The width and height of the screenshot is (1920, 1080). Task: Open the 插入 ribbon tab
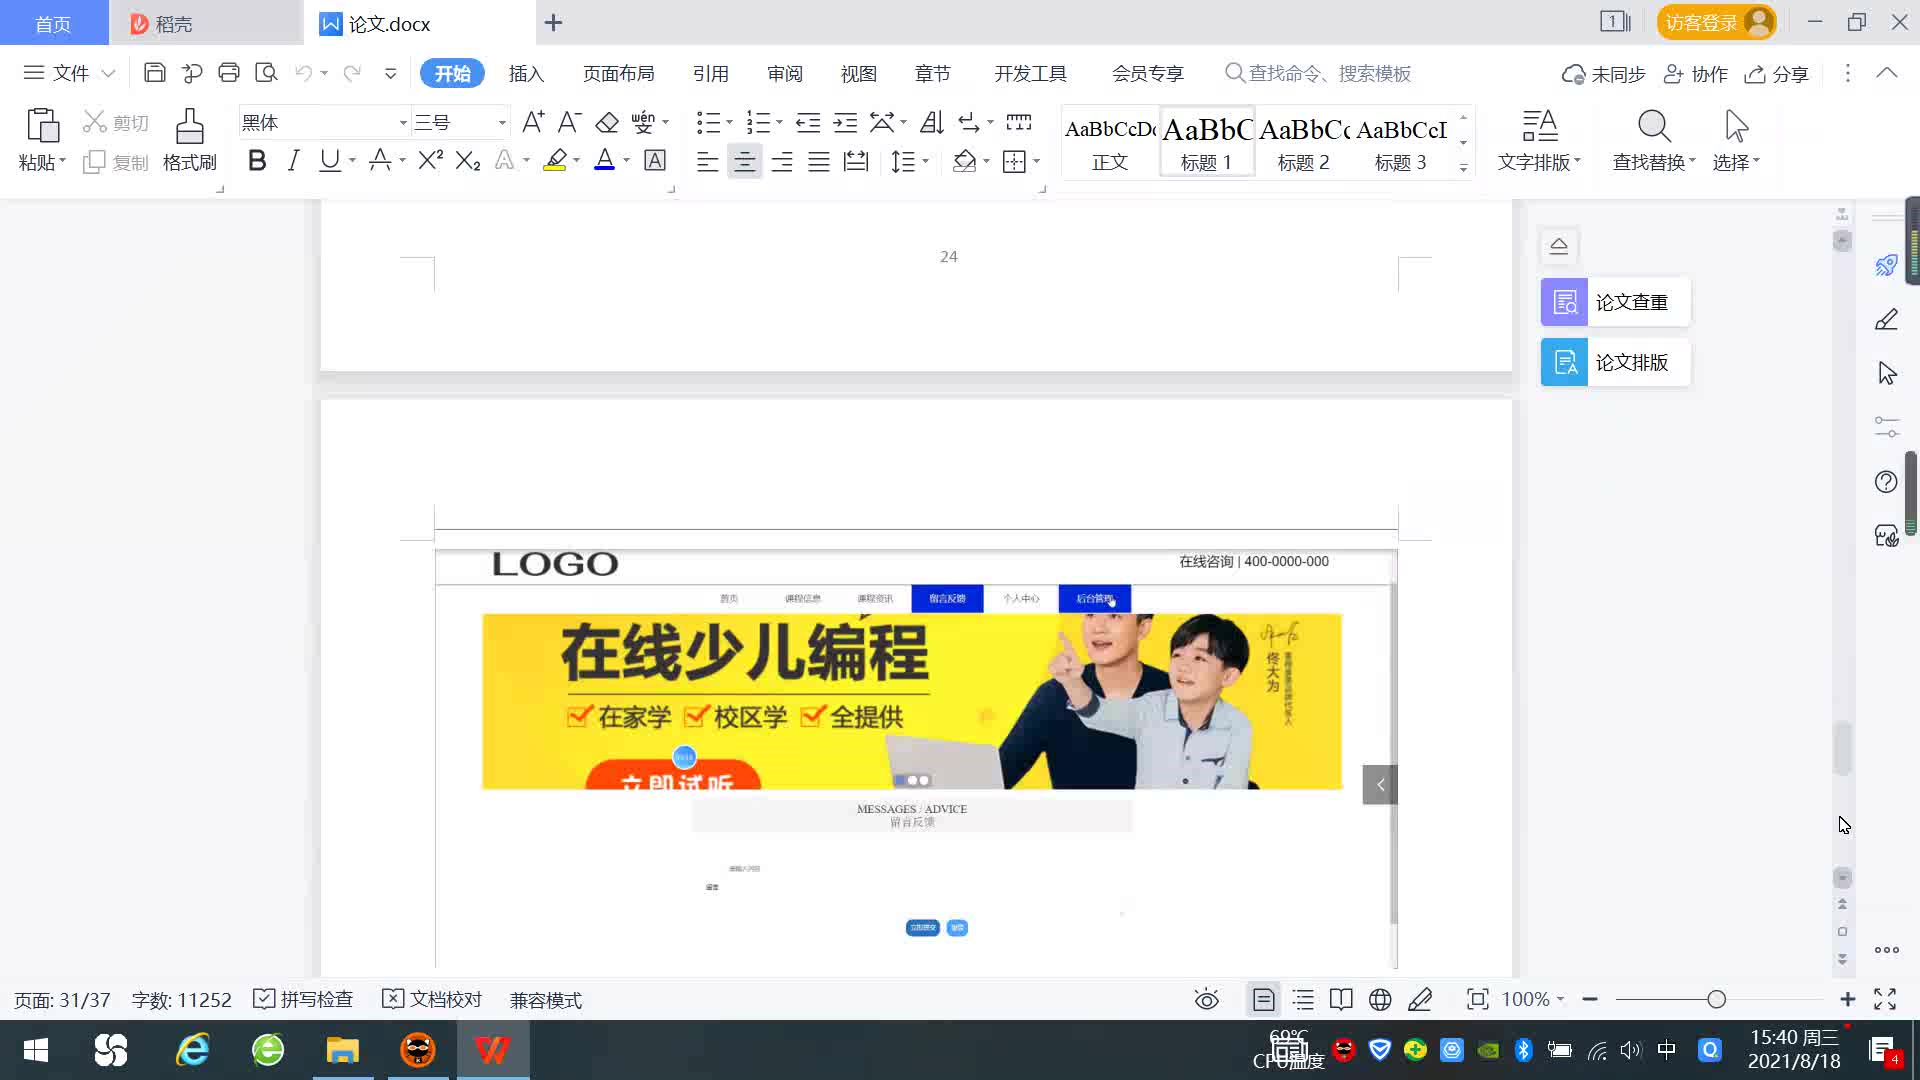point(526,74)
